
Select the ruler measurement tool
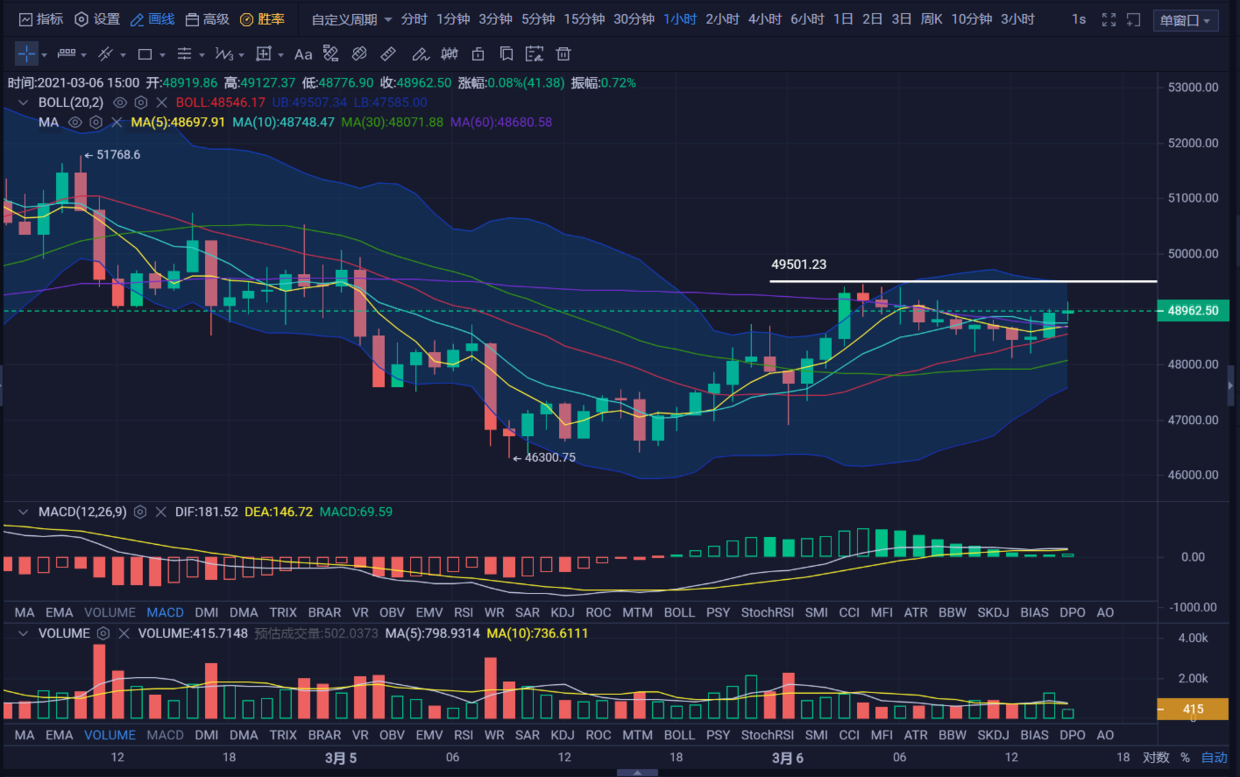pos(388,54)
